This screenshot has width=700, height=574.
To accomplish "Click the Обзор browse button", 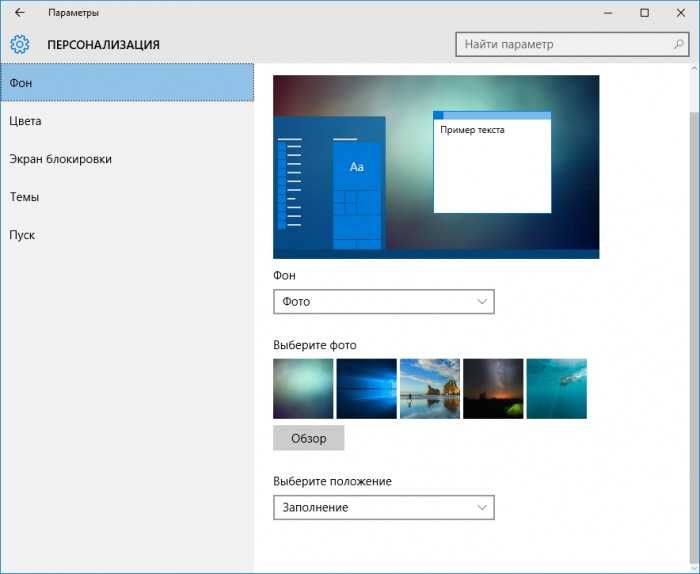I will click(x=308, y=438).
